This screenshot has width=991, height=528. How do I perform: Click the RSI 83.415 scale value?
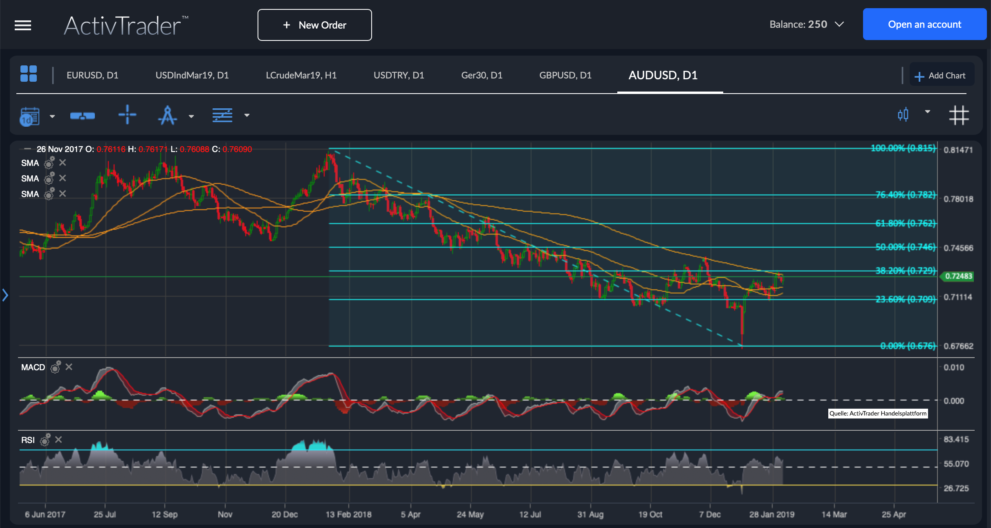(956, 439)
